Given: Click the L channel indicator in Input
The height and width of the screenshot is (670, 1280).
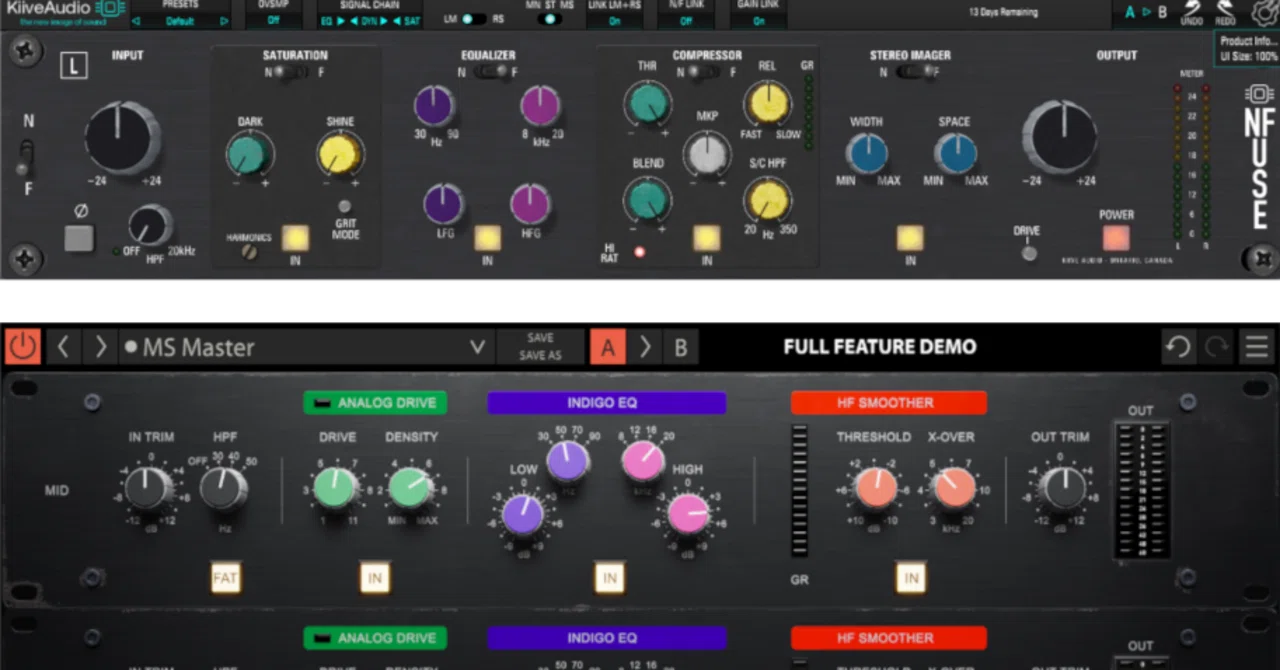Looking at the screenshot, I should tap(73, 67).
